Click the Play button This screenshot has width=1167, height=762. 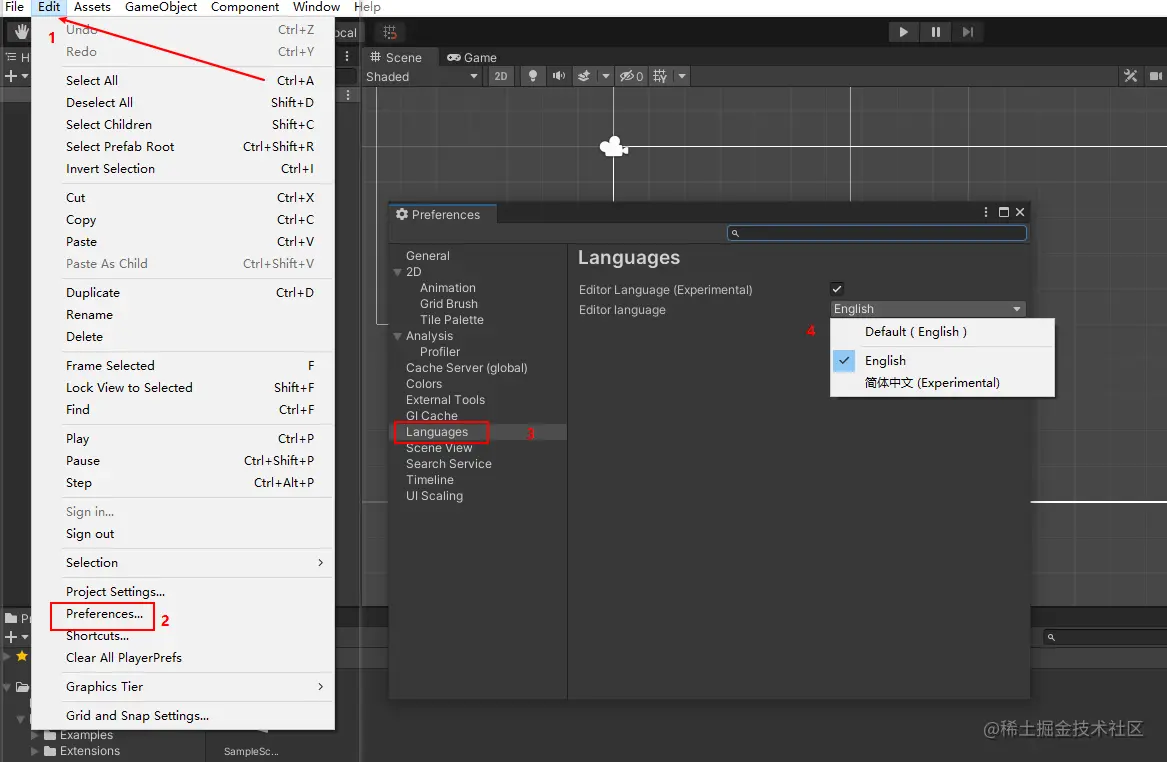pos(904,32)
